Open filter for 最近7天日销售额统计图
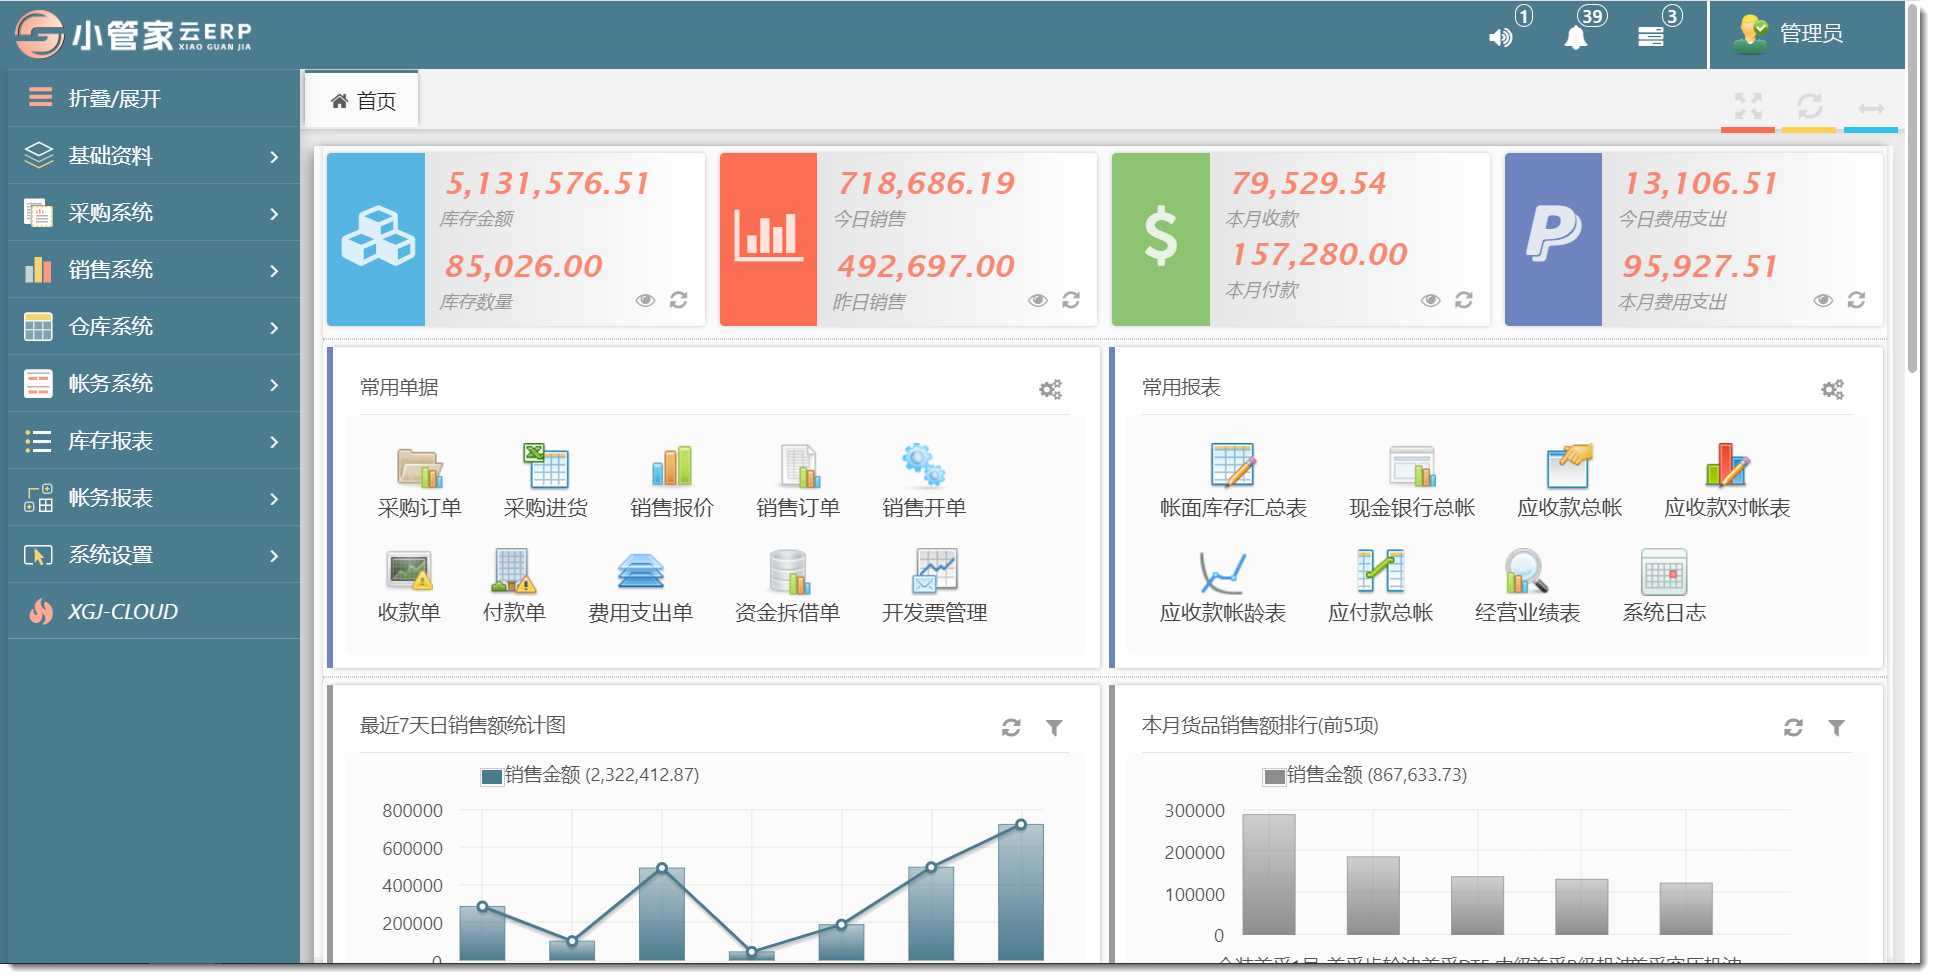This screenshot has height=979, width=1935. 1054,727
